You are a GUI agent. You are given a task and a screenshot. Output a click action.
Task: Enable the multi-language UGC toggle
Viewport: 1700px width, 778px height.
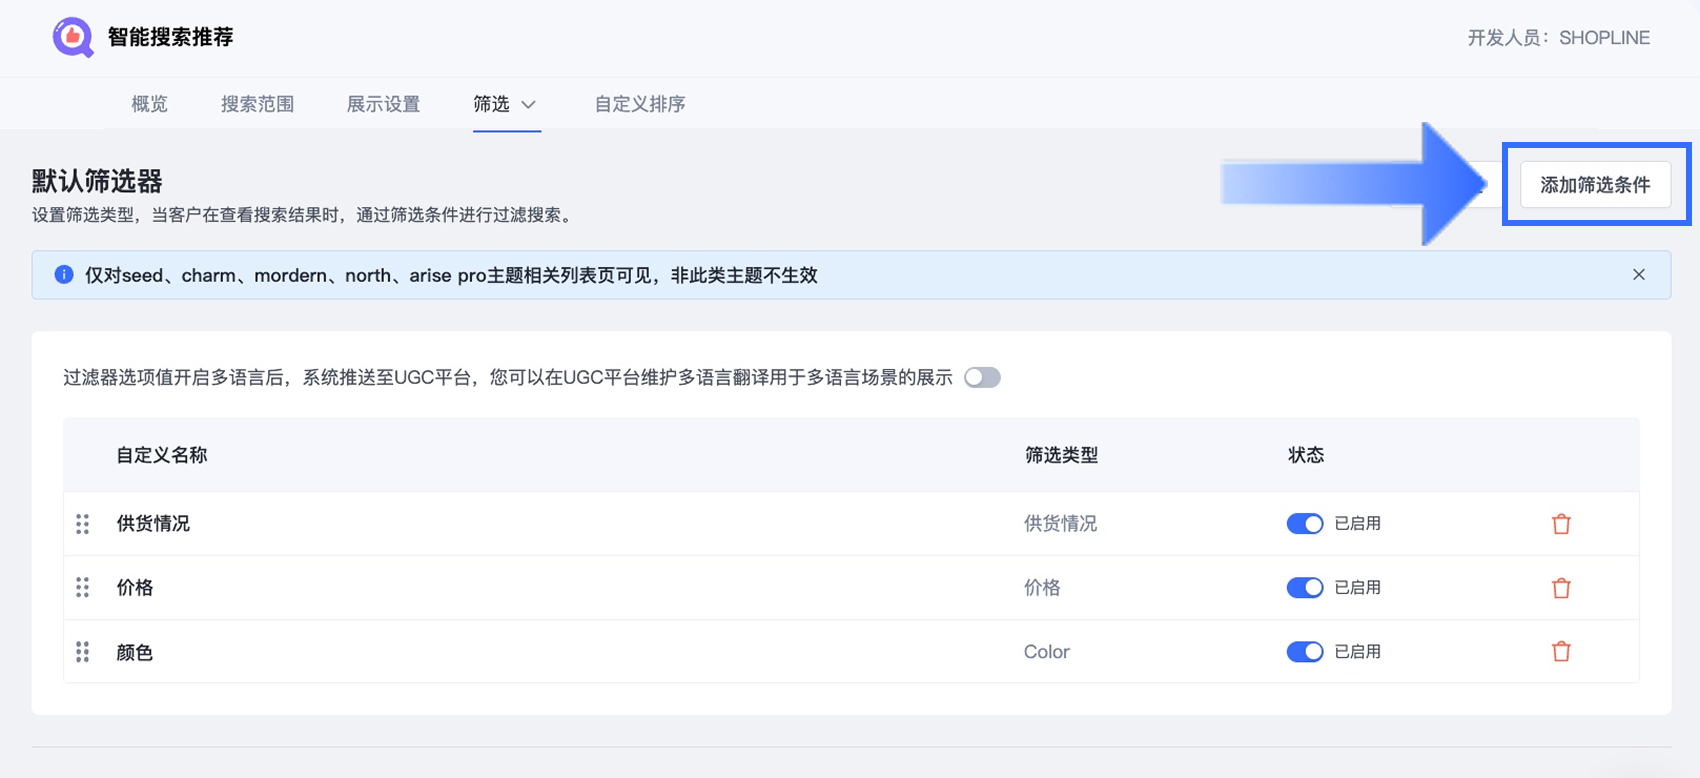pos(982,378)
